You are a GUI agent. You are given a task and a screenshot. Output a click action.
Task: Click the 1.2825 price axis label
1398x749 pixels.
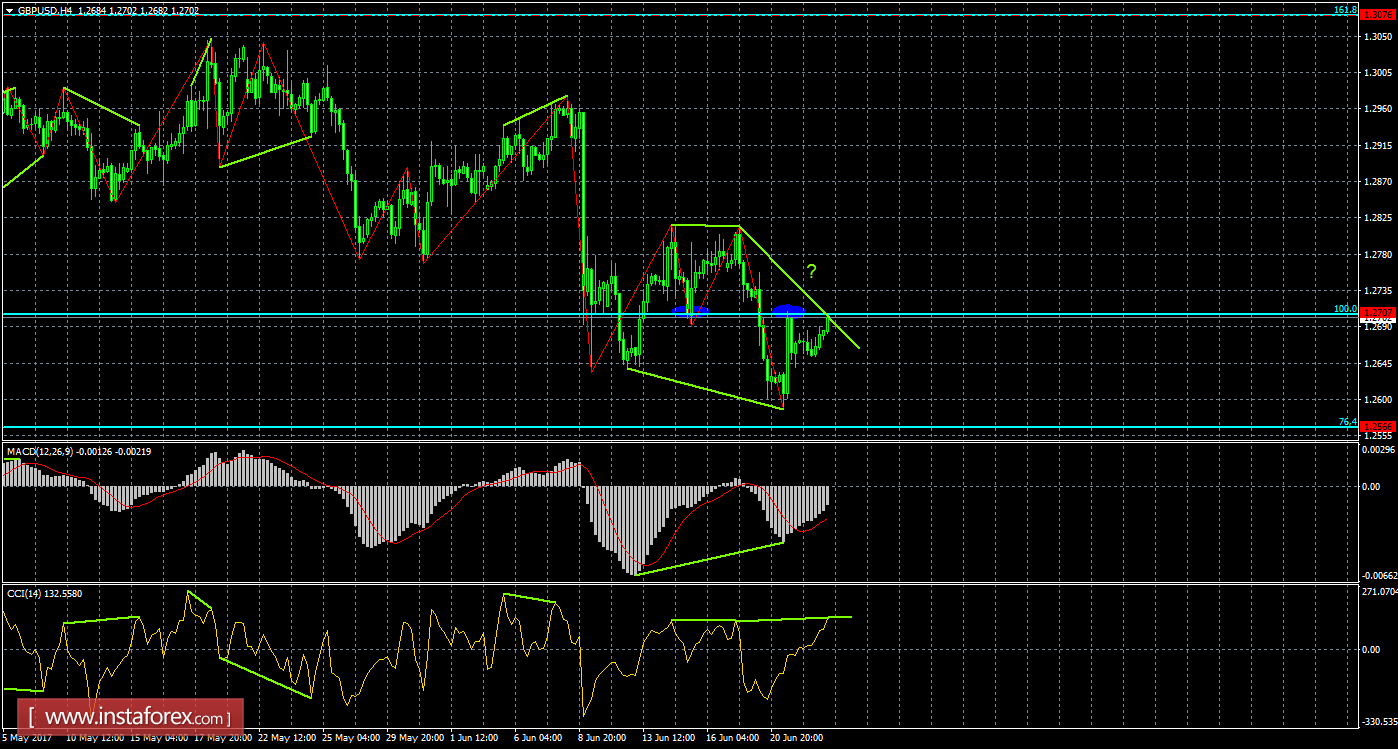[1378, 218]
